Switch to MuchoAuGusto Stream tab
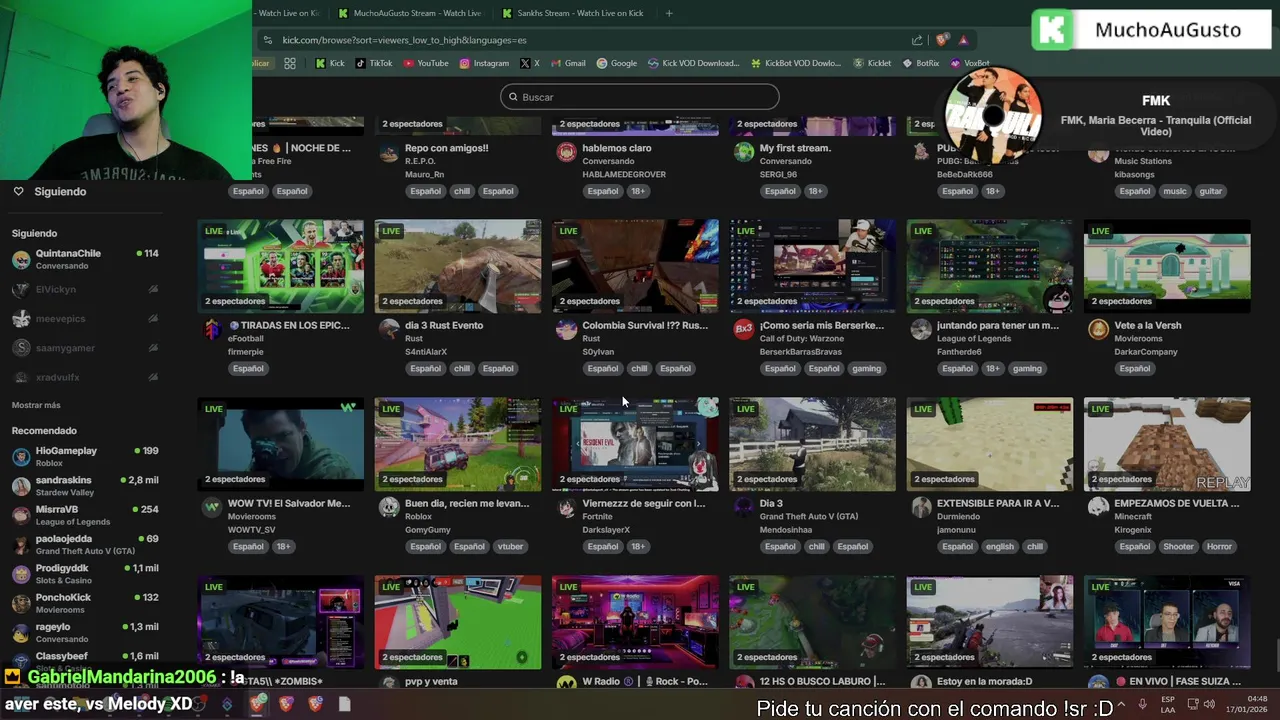The width and height of the screenshot is (1280, 720). pos(410,13)
